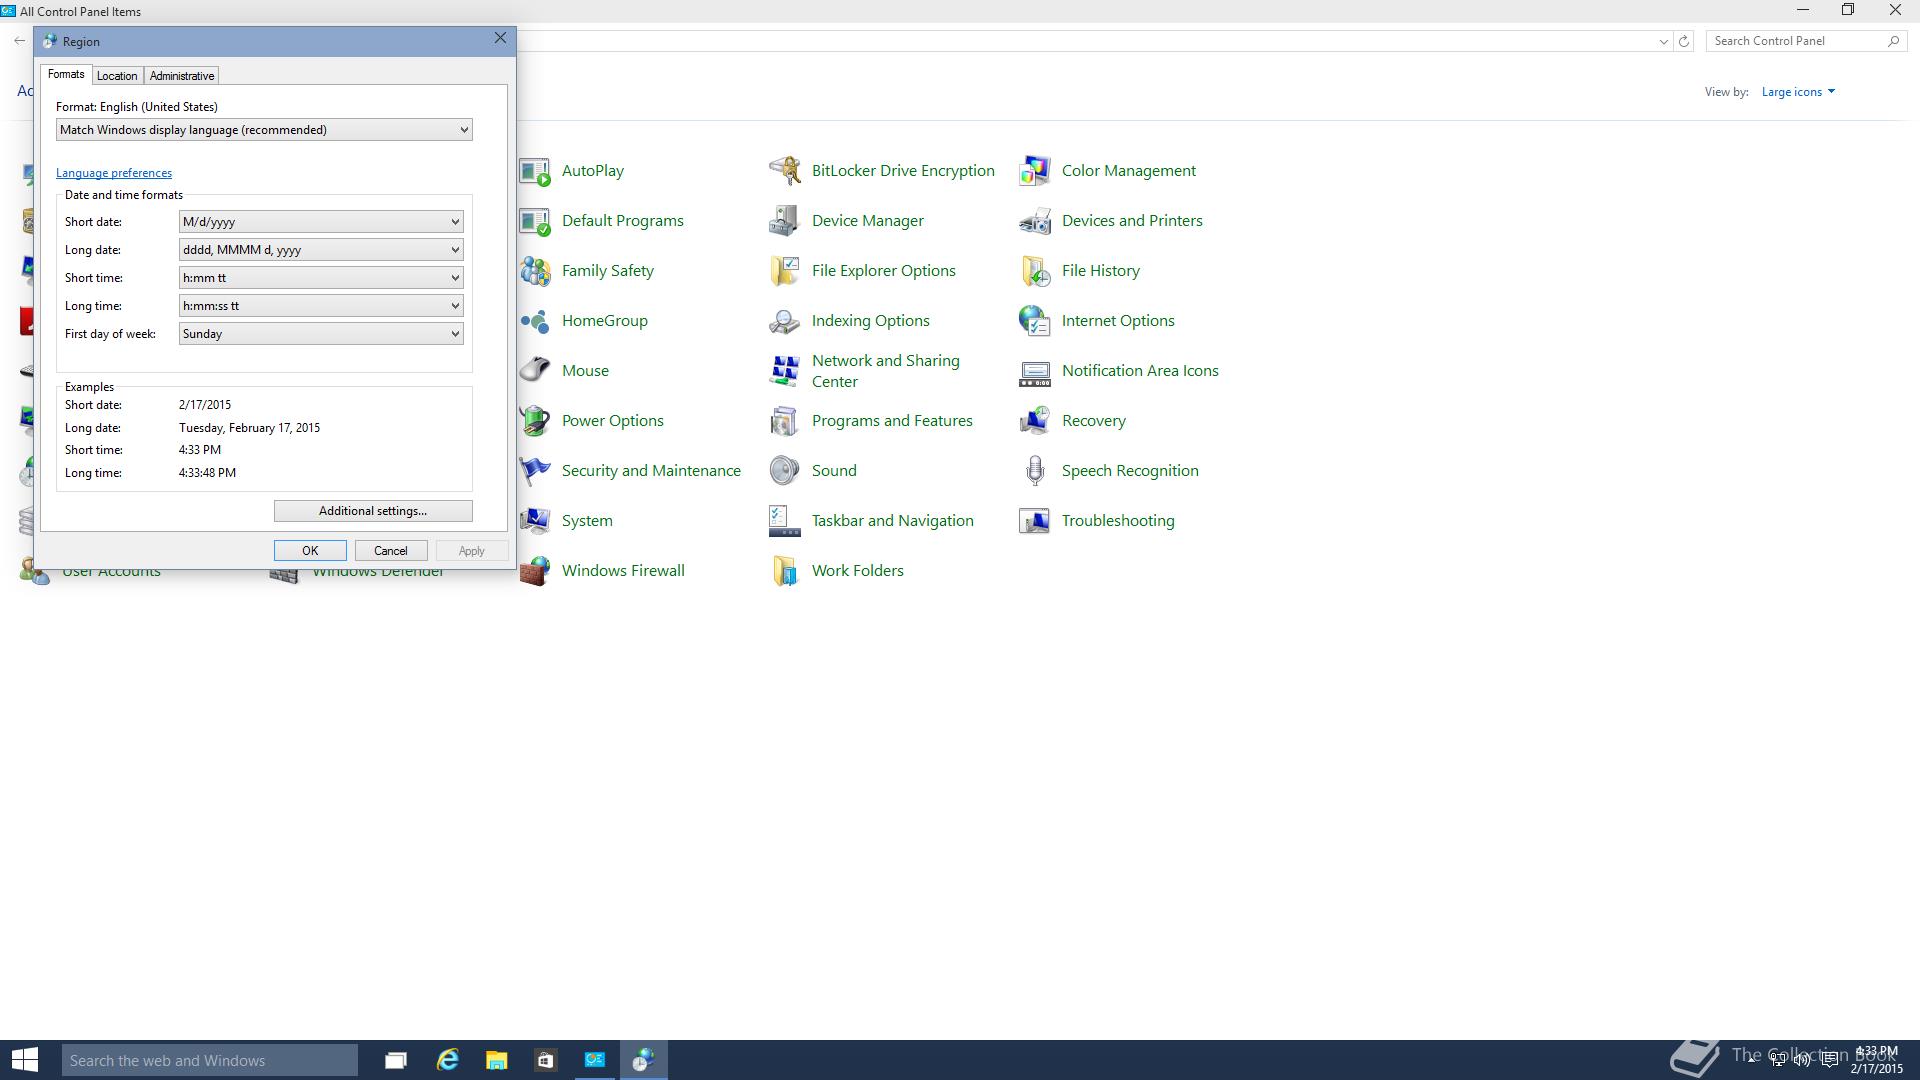The image size is (1920, 1080).
Task: Open the Recovery icon
Action: point(1035,421)
